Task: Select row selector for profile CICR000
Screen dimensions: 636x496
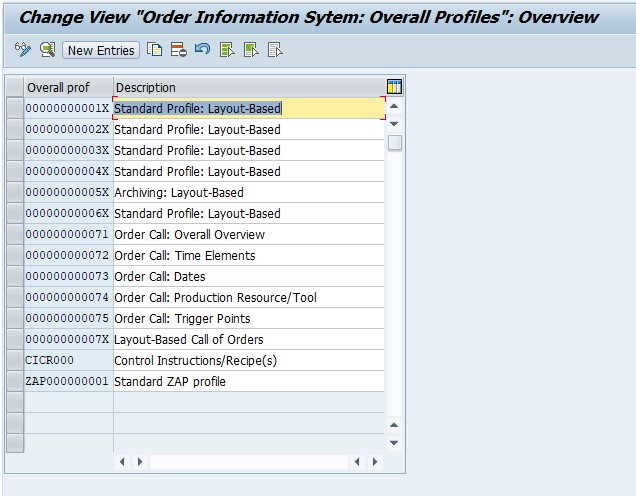Action: (x=14, y=360)
